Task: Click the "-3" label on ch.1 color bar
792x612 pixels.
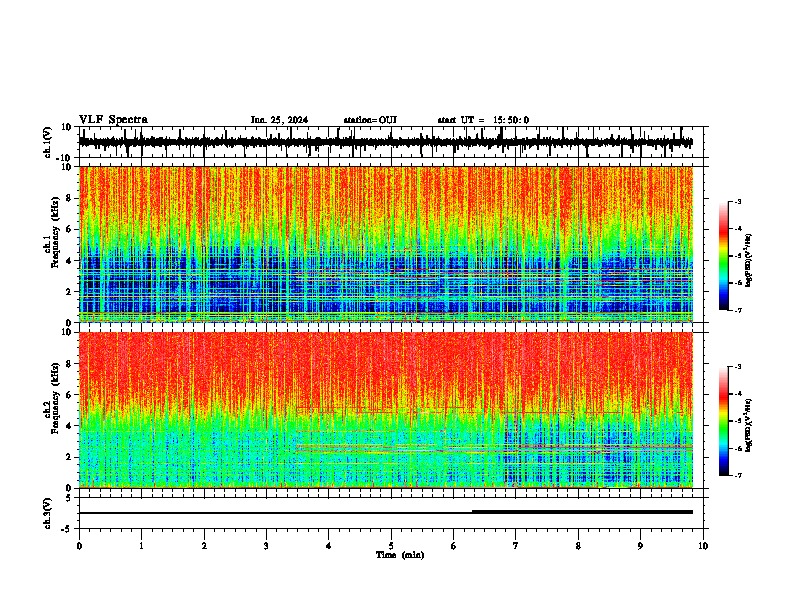Action: coord(739,201)
